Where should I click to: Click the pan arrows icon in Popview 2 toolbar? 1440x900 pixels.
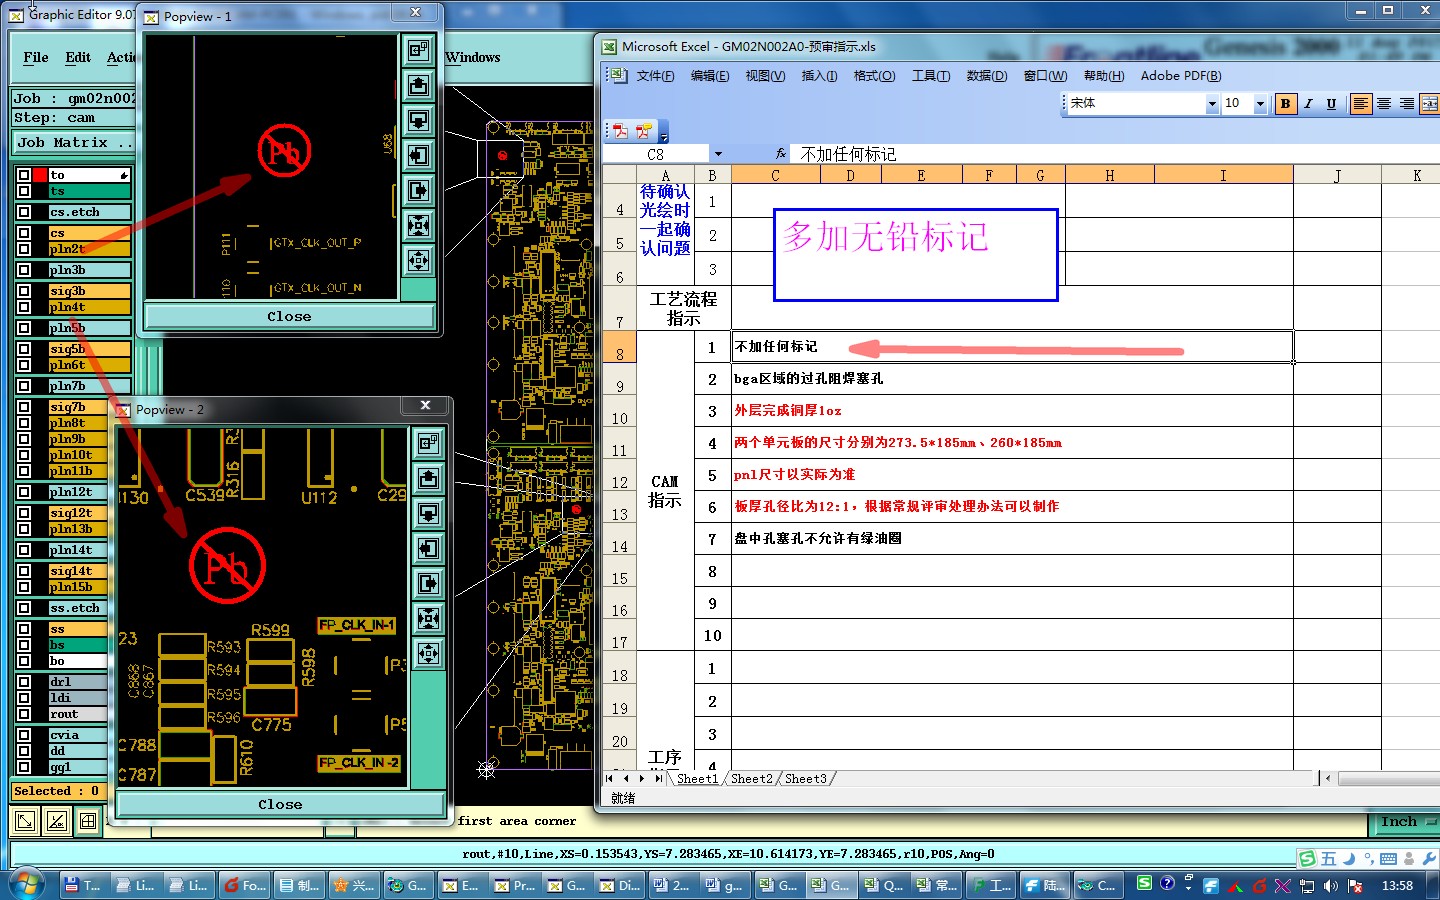pyautogui.click(x=428, y=653)
